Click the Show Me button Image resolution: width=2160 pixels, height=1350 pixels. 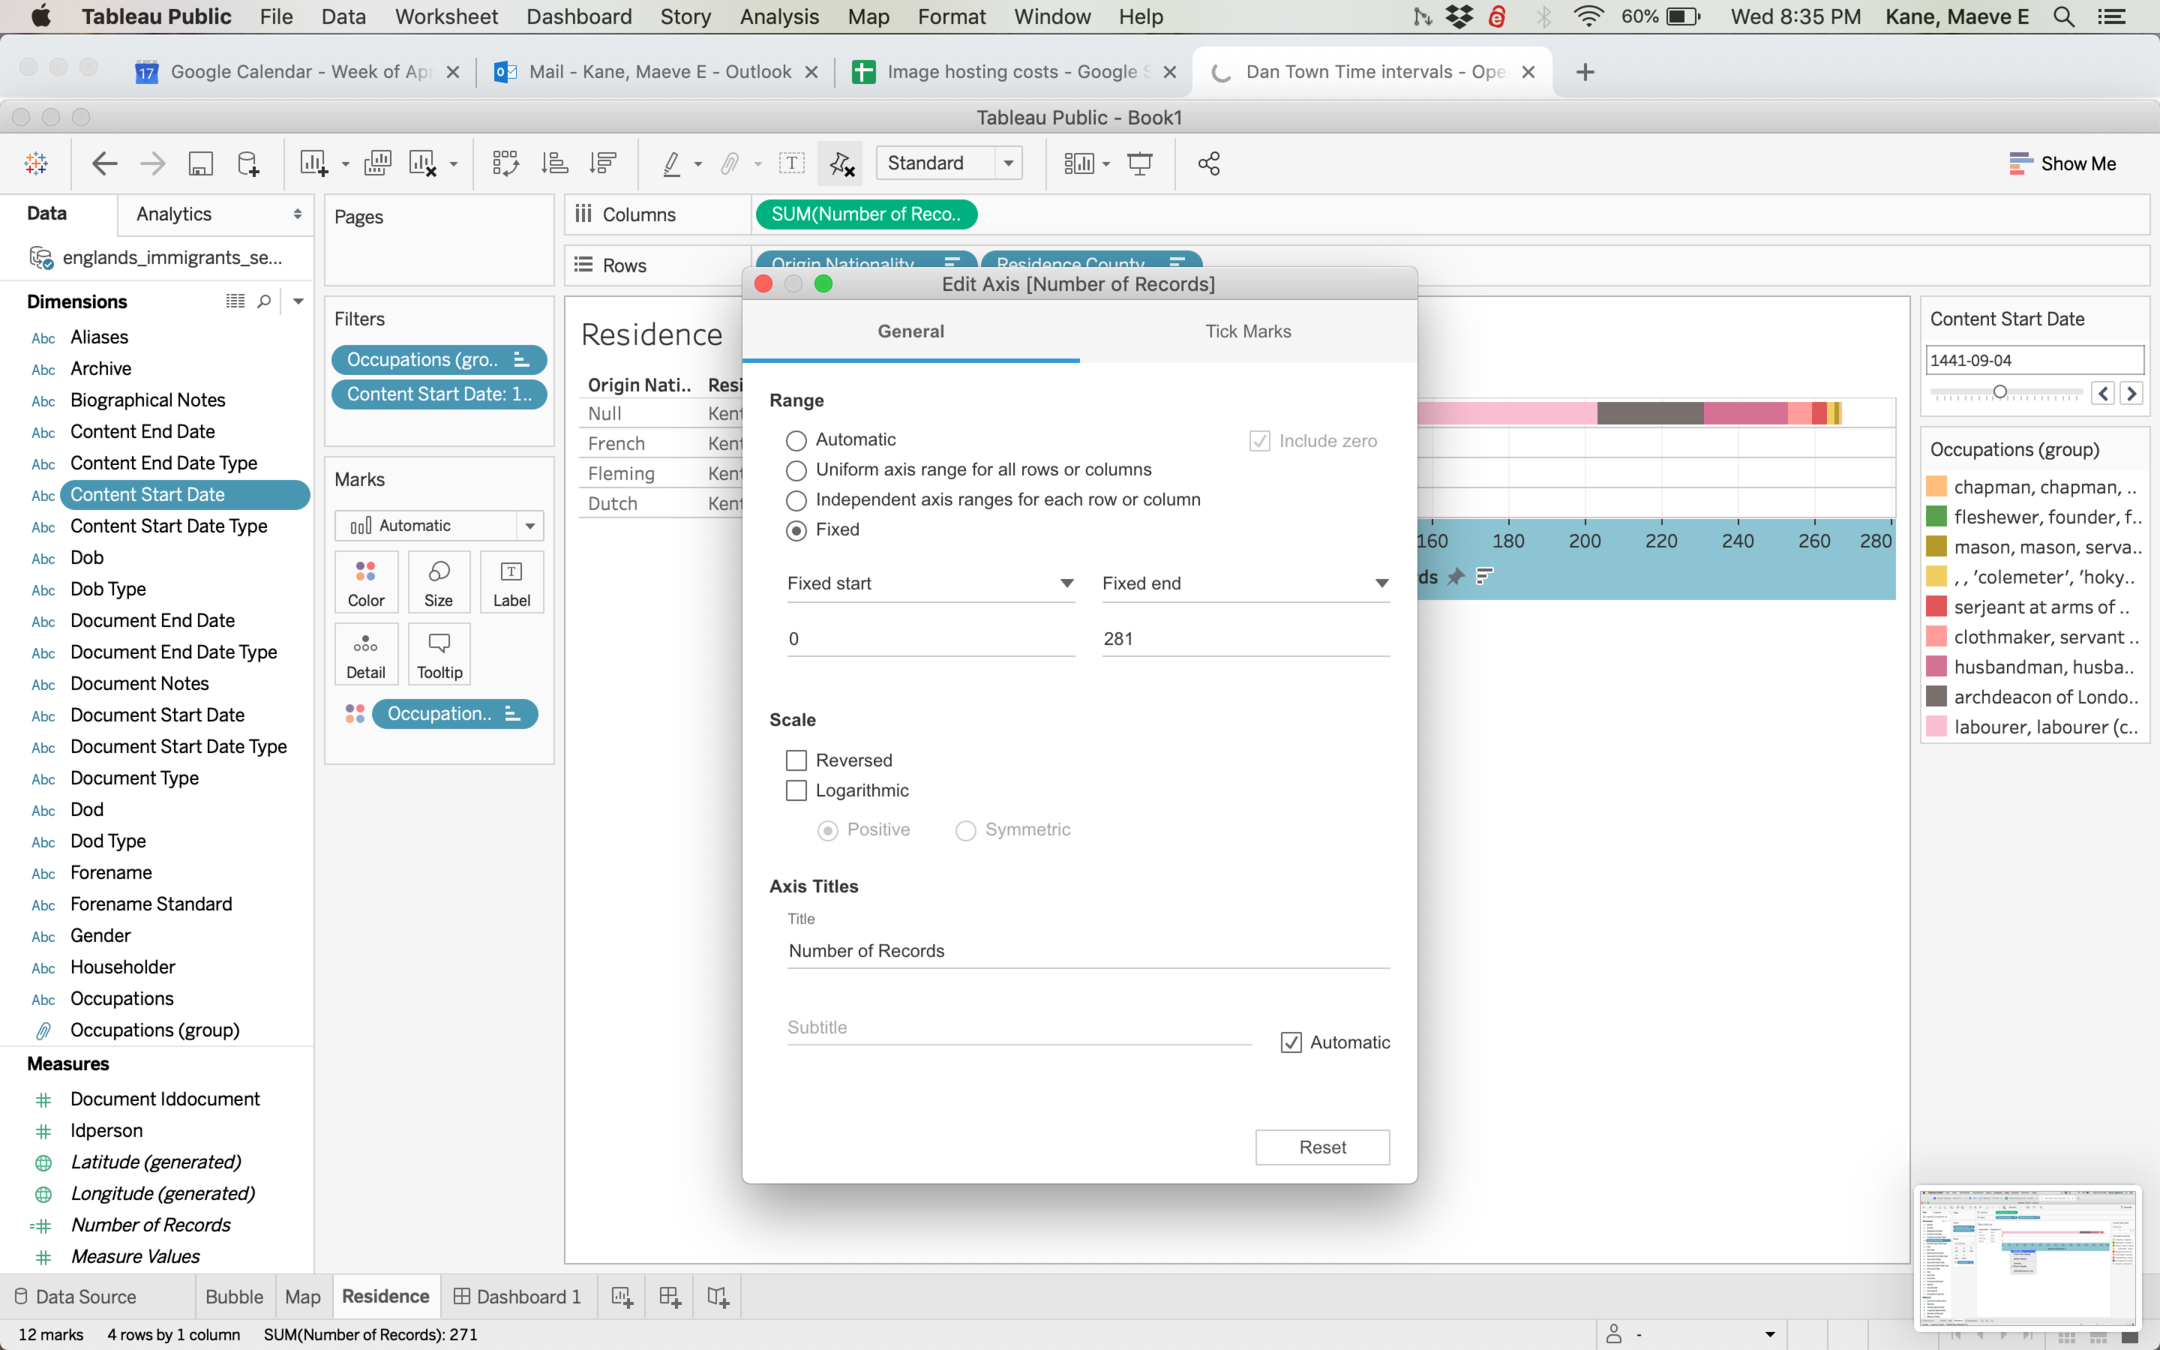pyautogui.click(x=2062, y=164)
